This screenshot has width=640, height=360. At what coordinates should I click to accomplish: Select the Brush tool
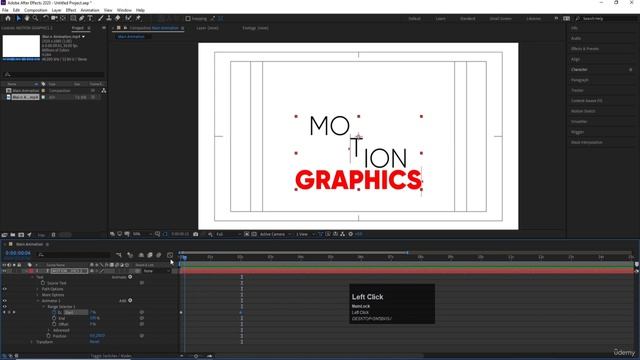[100, 18]
